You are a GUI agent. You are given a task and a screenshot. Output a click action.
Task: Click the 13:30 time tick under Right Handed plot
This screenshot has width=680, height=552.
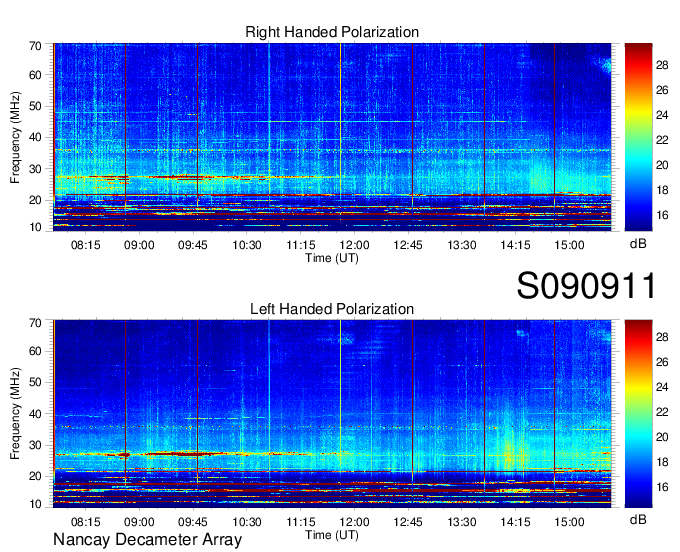[462, 245]
